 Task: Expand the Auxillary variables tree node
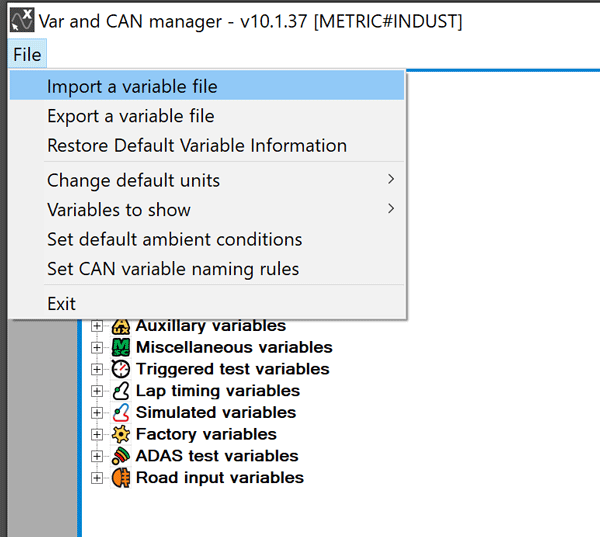point(97,326)
